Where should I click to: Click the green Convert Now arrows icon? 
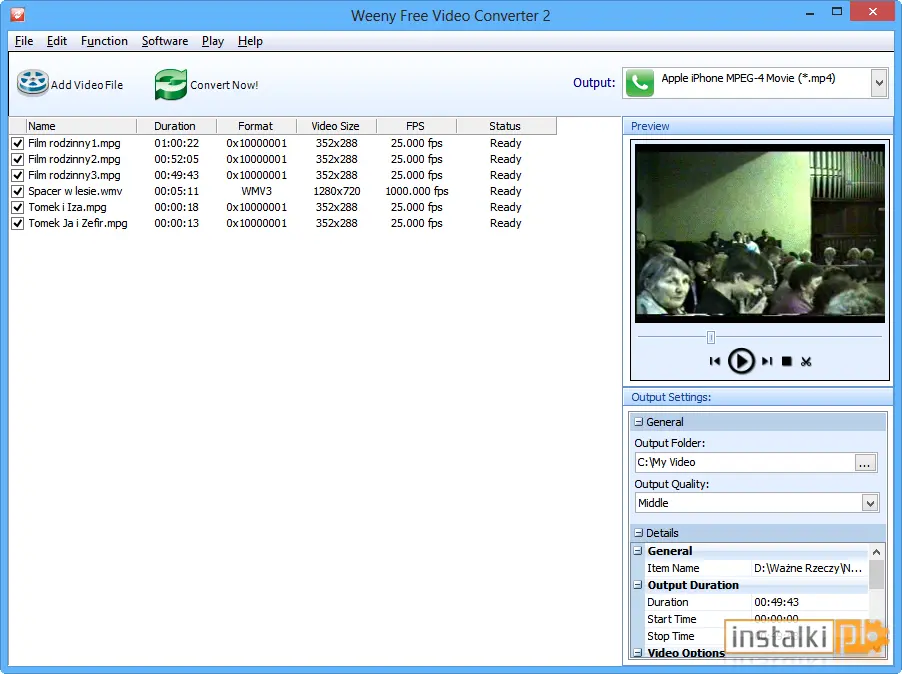click(171, 85)
